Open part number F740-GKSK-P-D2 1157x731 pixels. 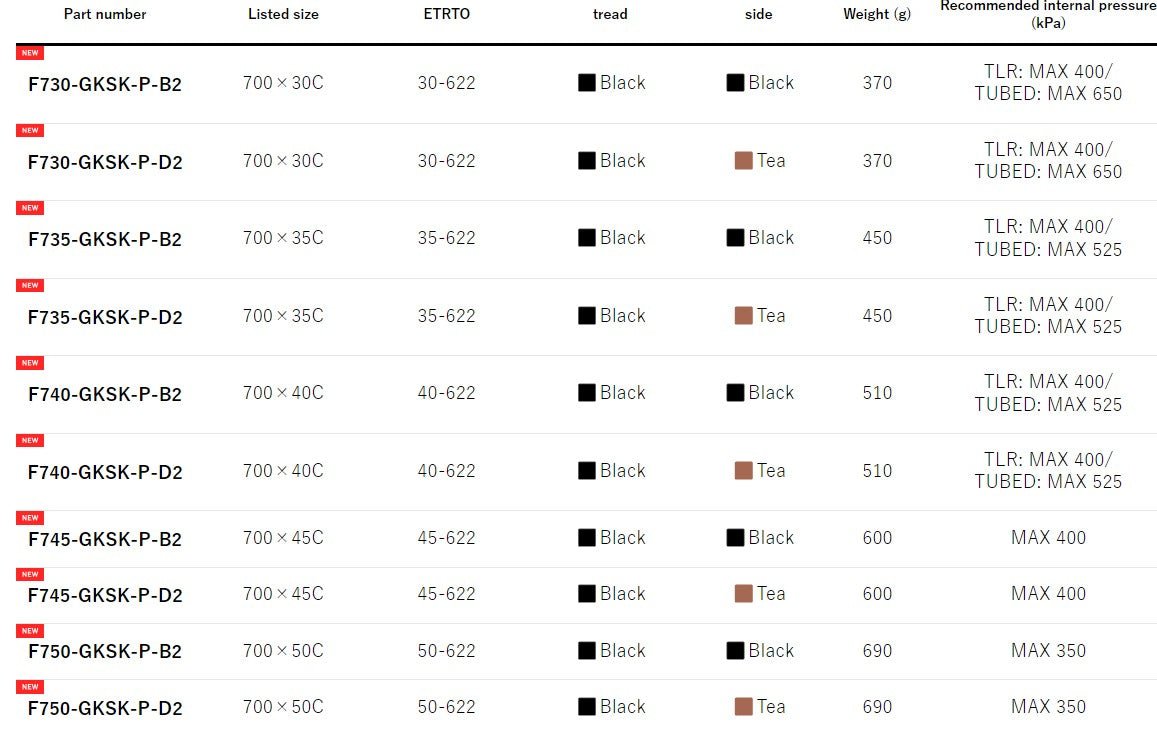pos(105,472)
